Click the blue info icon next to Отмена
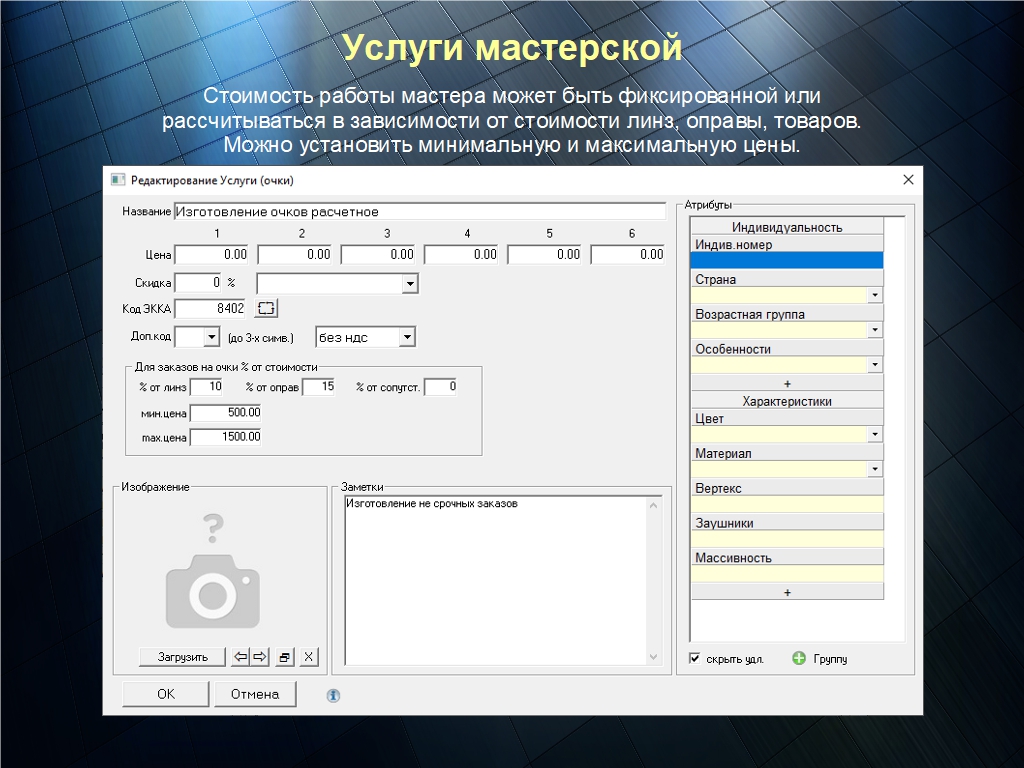1024x768 pixels. 333,695
